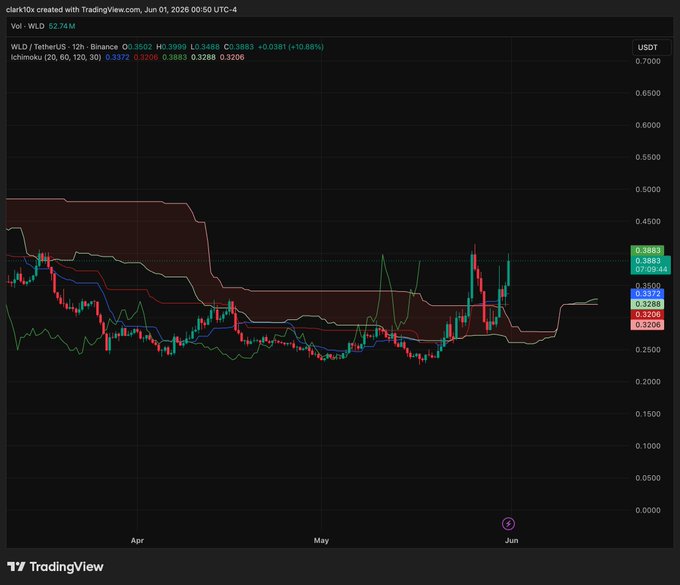
Task: Click current price tag with countdown 07:09:44
Action: click(651, 265)
